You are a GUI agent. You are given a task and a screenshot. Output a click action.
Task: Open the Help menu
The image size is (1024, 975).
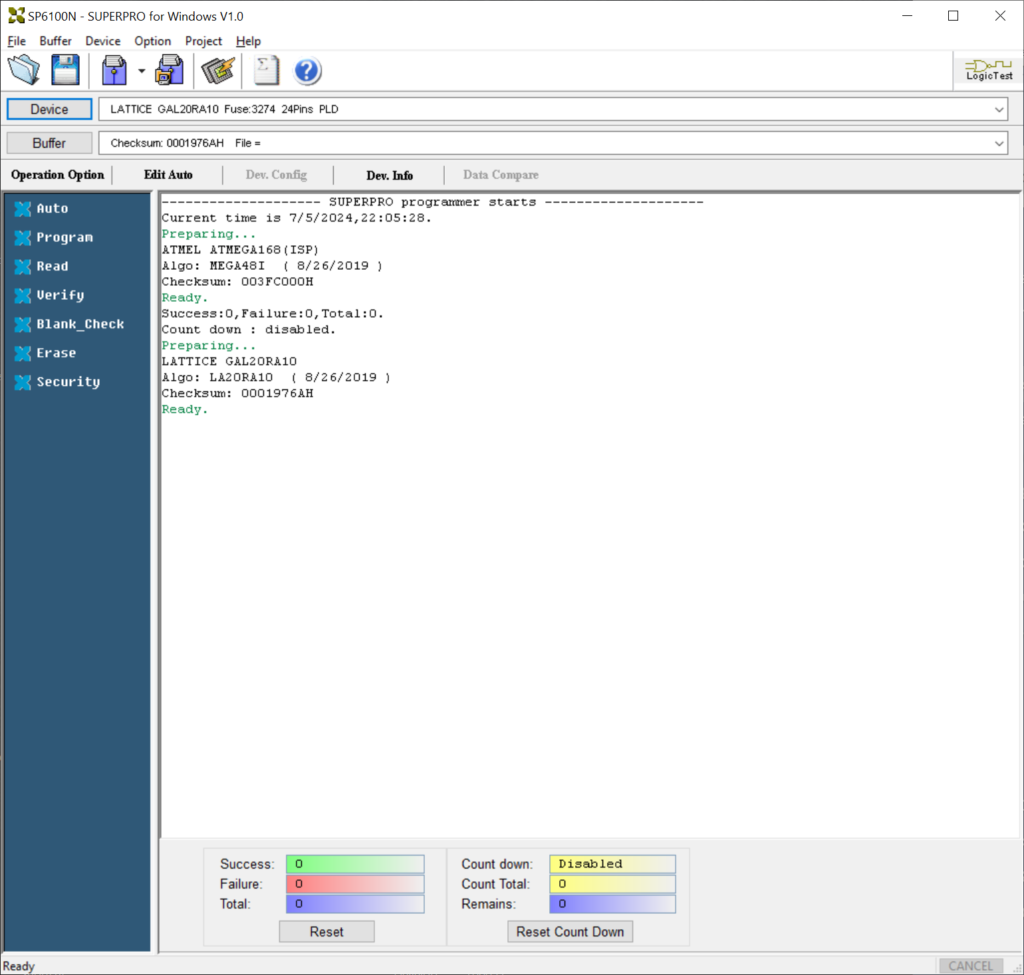248,41
